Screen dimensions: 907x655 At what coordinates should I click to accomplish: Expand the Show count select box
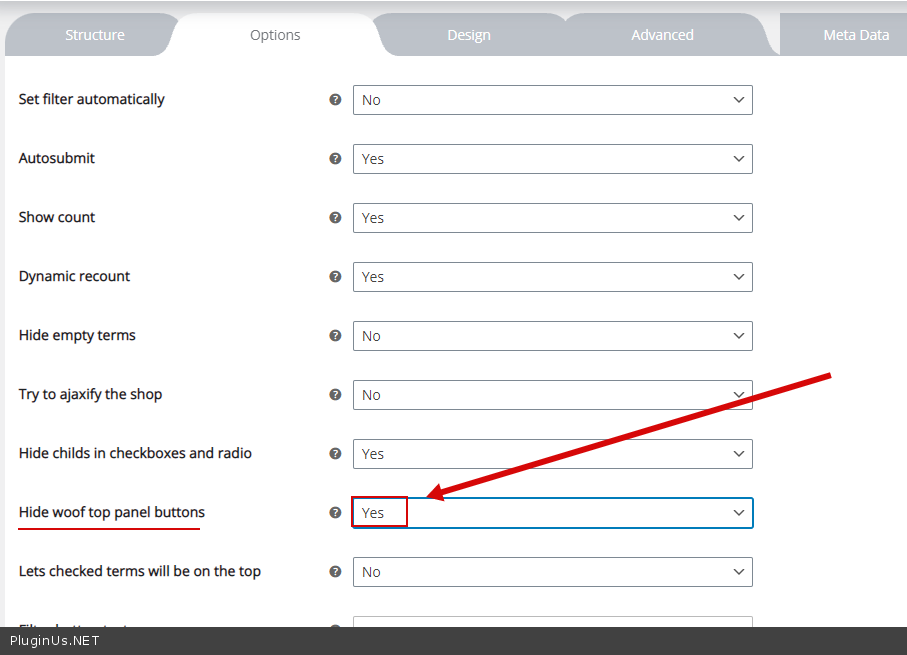pos(552,218)
